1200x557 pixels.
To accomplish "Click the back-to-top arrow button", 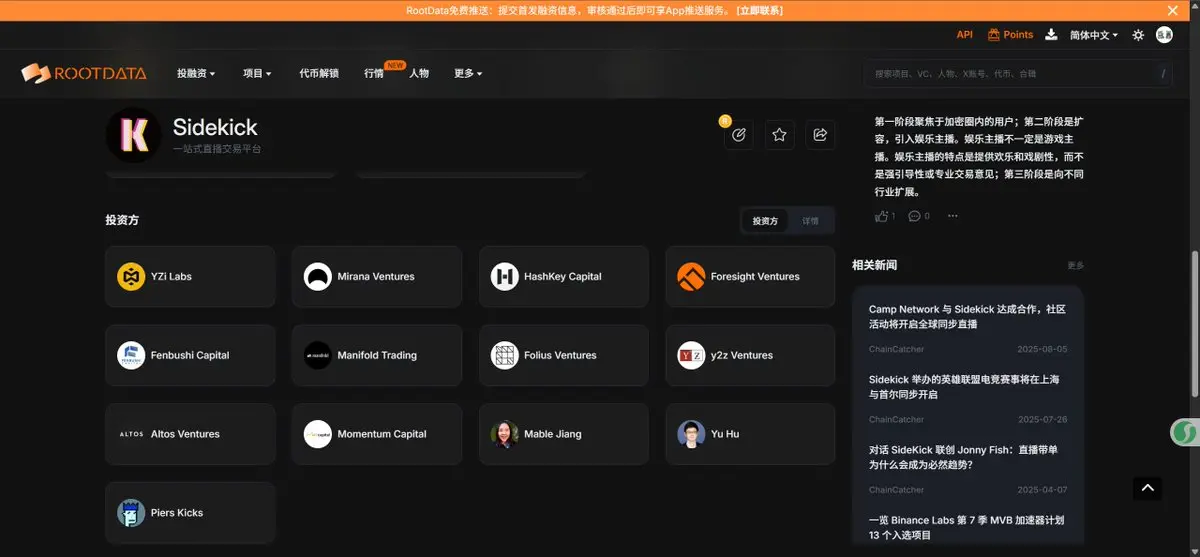I will 1148,488.
